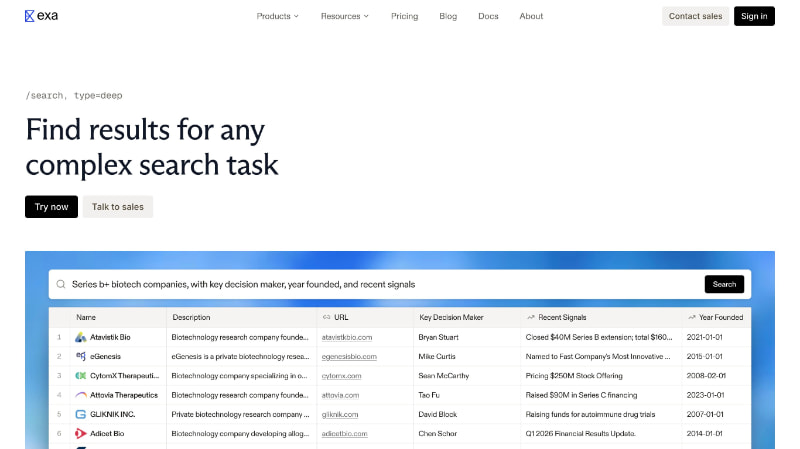Screen dimensions: 800x449
Task: Click CytomX Therapeutics logo icon
Action: [81, 376]
